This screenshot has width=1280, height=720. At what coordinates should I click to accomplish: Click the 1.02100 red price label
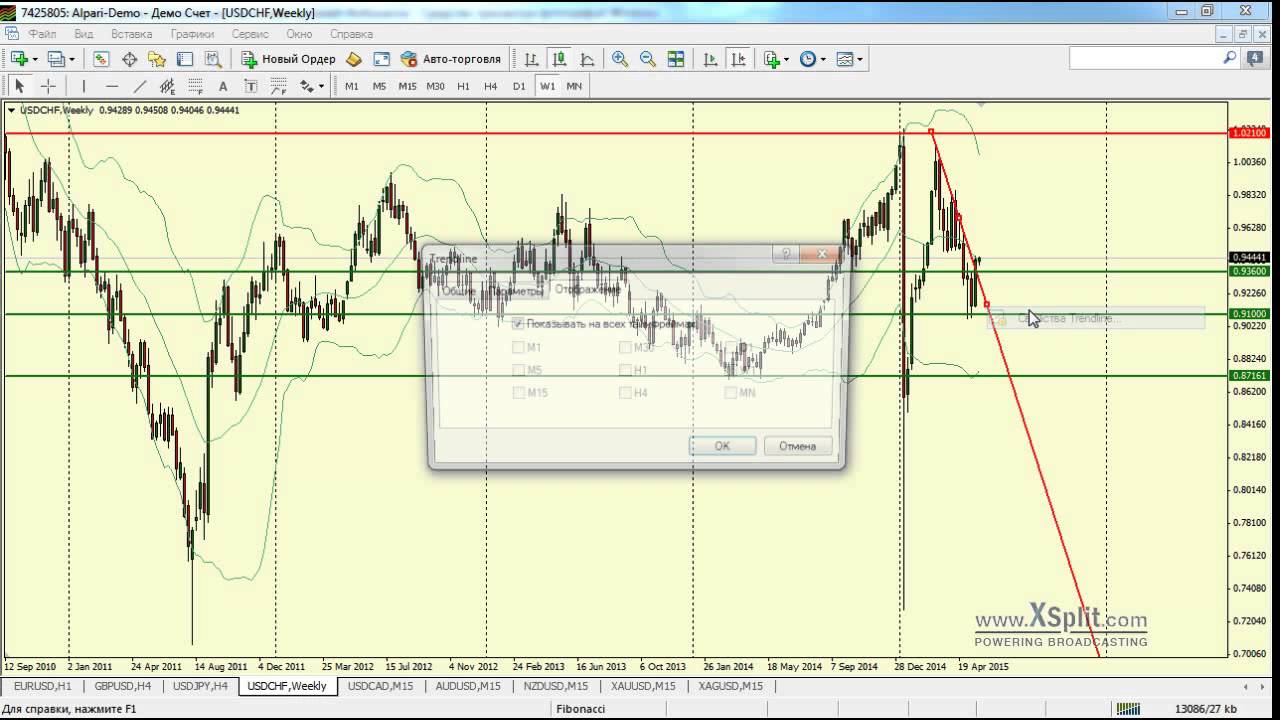pyautogui.click(x=1250, y=133)
